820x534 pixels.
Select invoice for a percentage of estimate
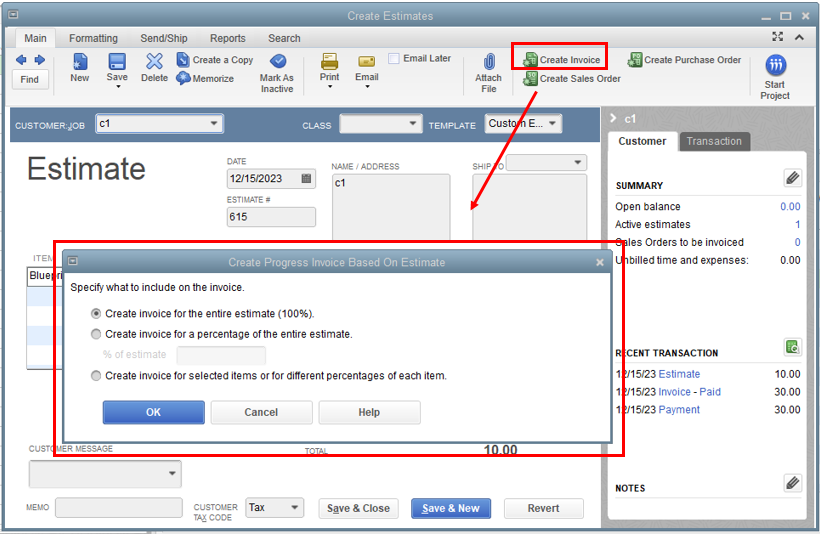click(x=96, y=334)
